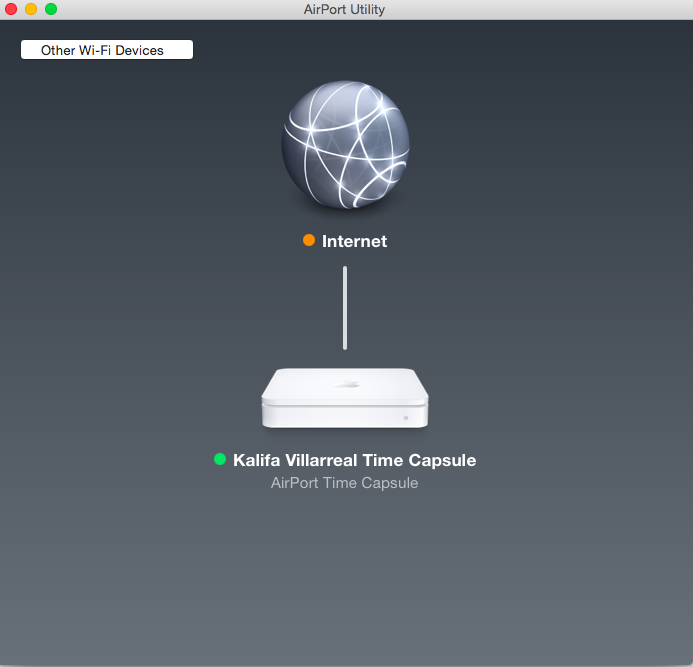Click the green Time Capsule status dot
The width and height of the screenshot is (693, 667).
(x=220, y=459)
